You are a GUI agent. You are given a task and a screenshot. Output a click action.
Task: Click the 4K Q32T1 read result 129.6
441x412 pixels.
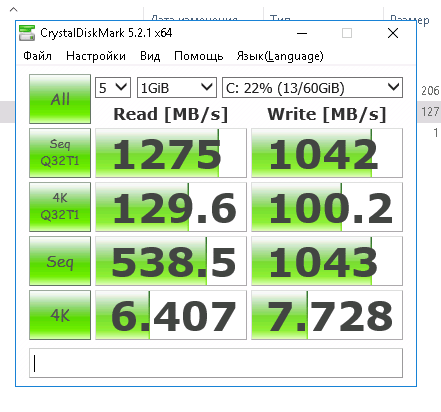pyautogui.click(x=171, y=207)
